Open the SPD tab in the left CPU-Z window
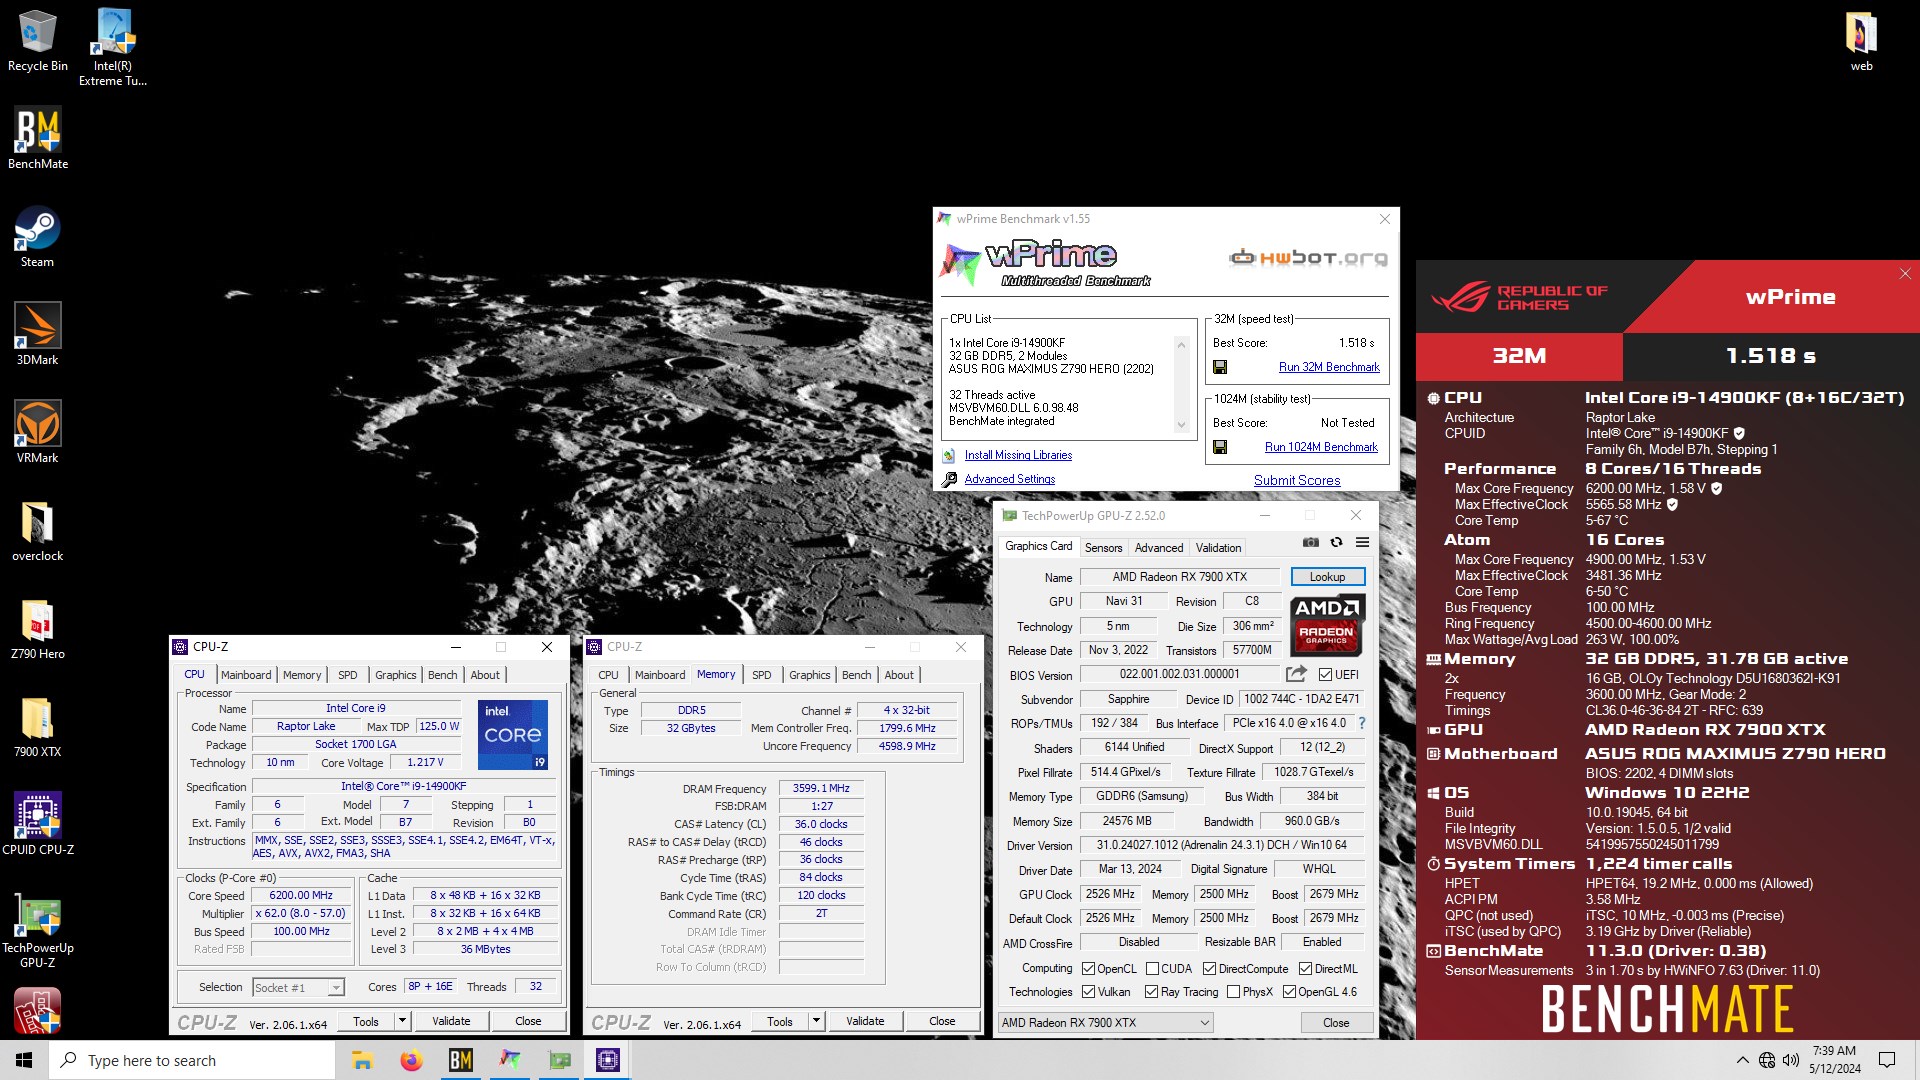This screenshot has height=1080, width=1920. 348,675
